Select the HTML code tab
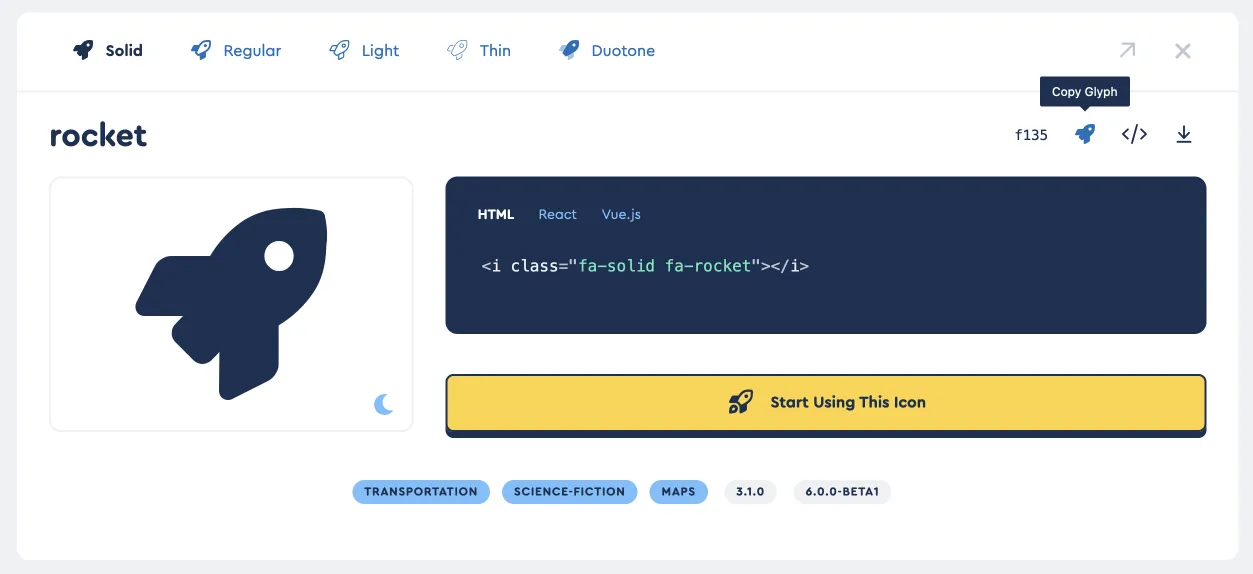 coord(496,214)
